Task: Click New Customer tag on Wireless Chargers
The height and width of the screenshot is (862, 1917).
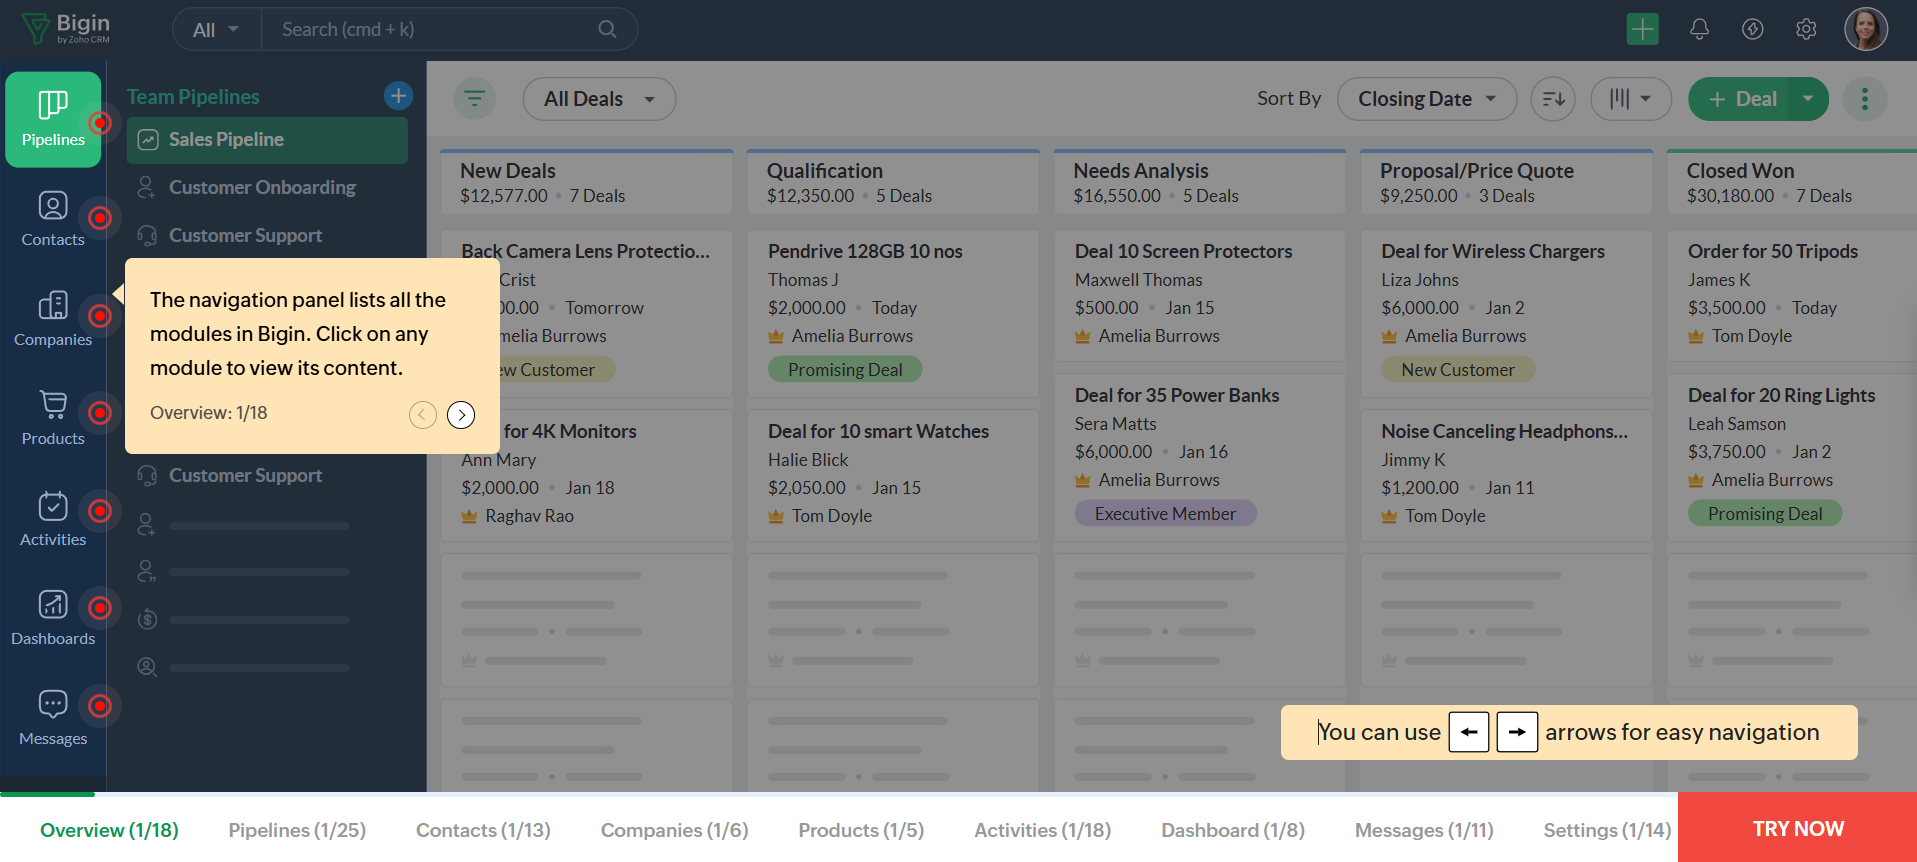Action: point(1458,370)
